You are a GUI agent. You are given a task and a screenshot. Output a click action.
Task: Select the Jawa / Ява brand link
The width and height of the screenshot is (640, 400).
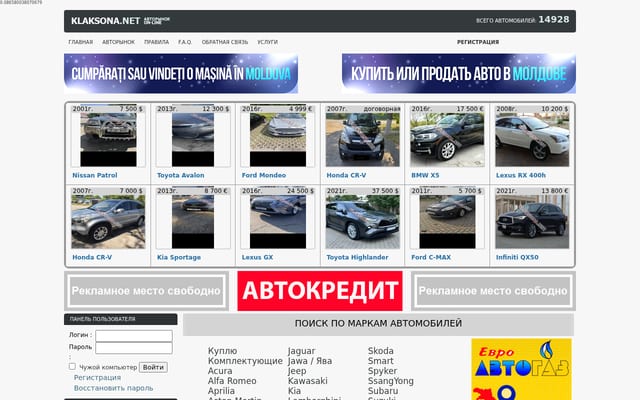point(310,361)
